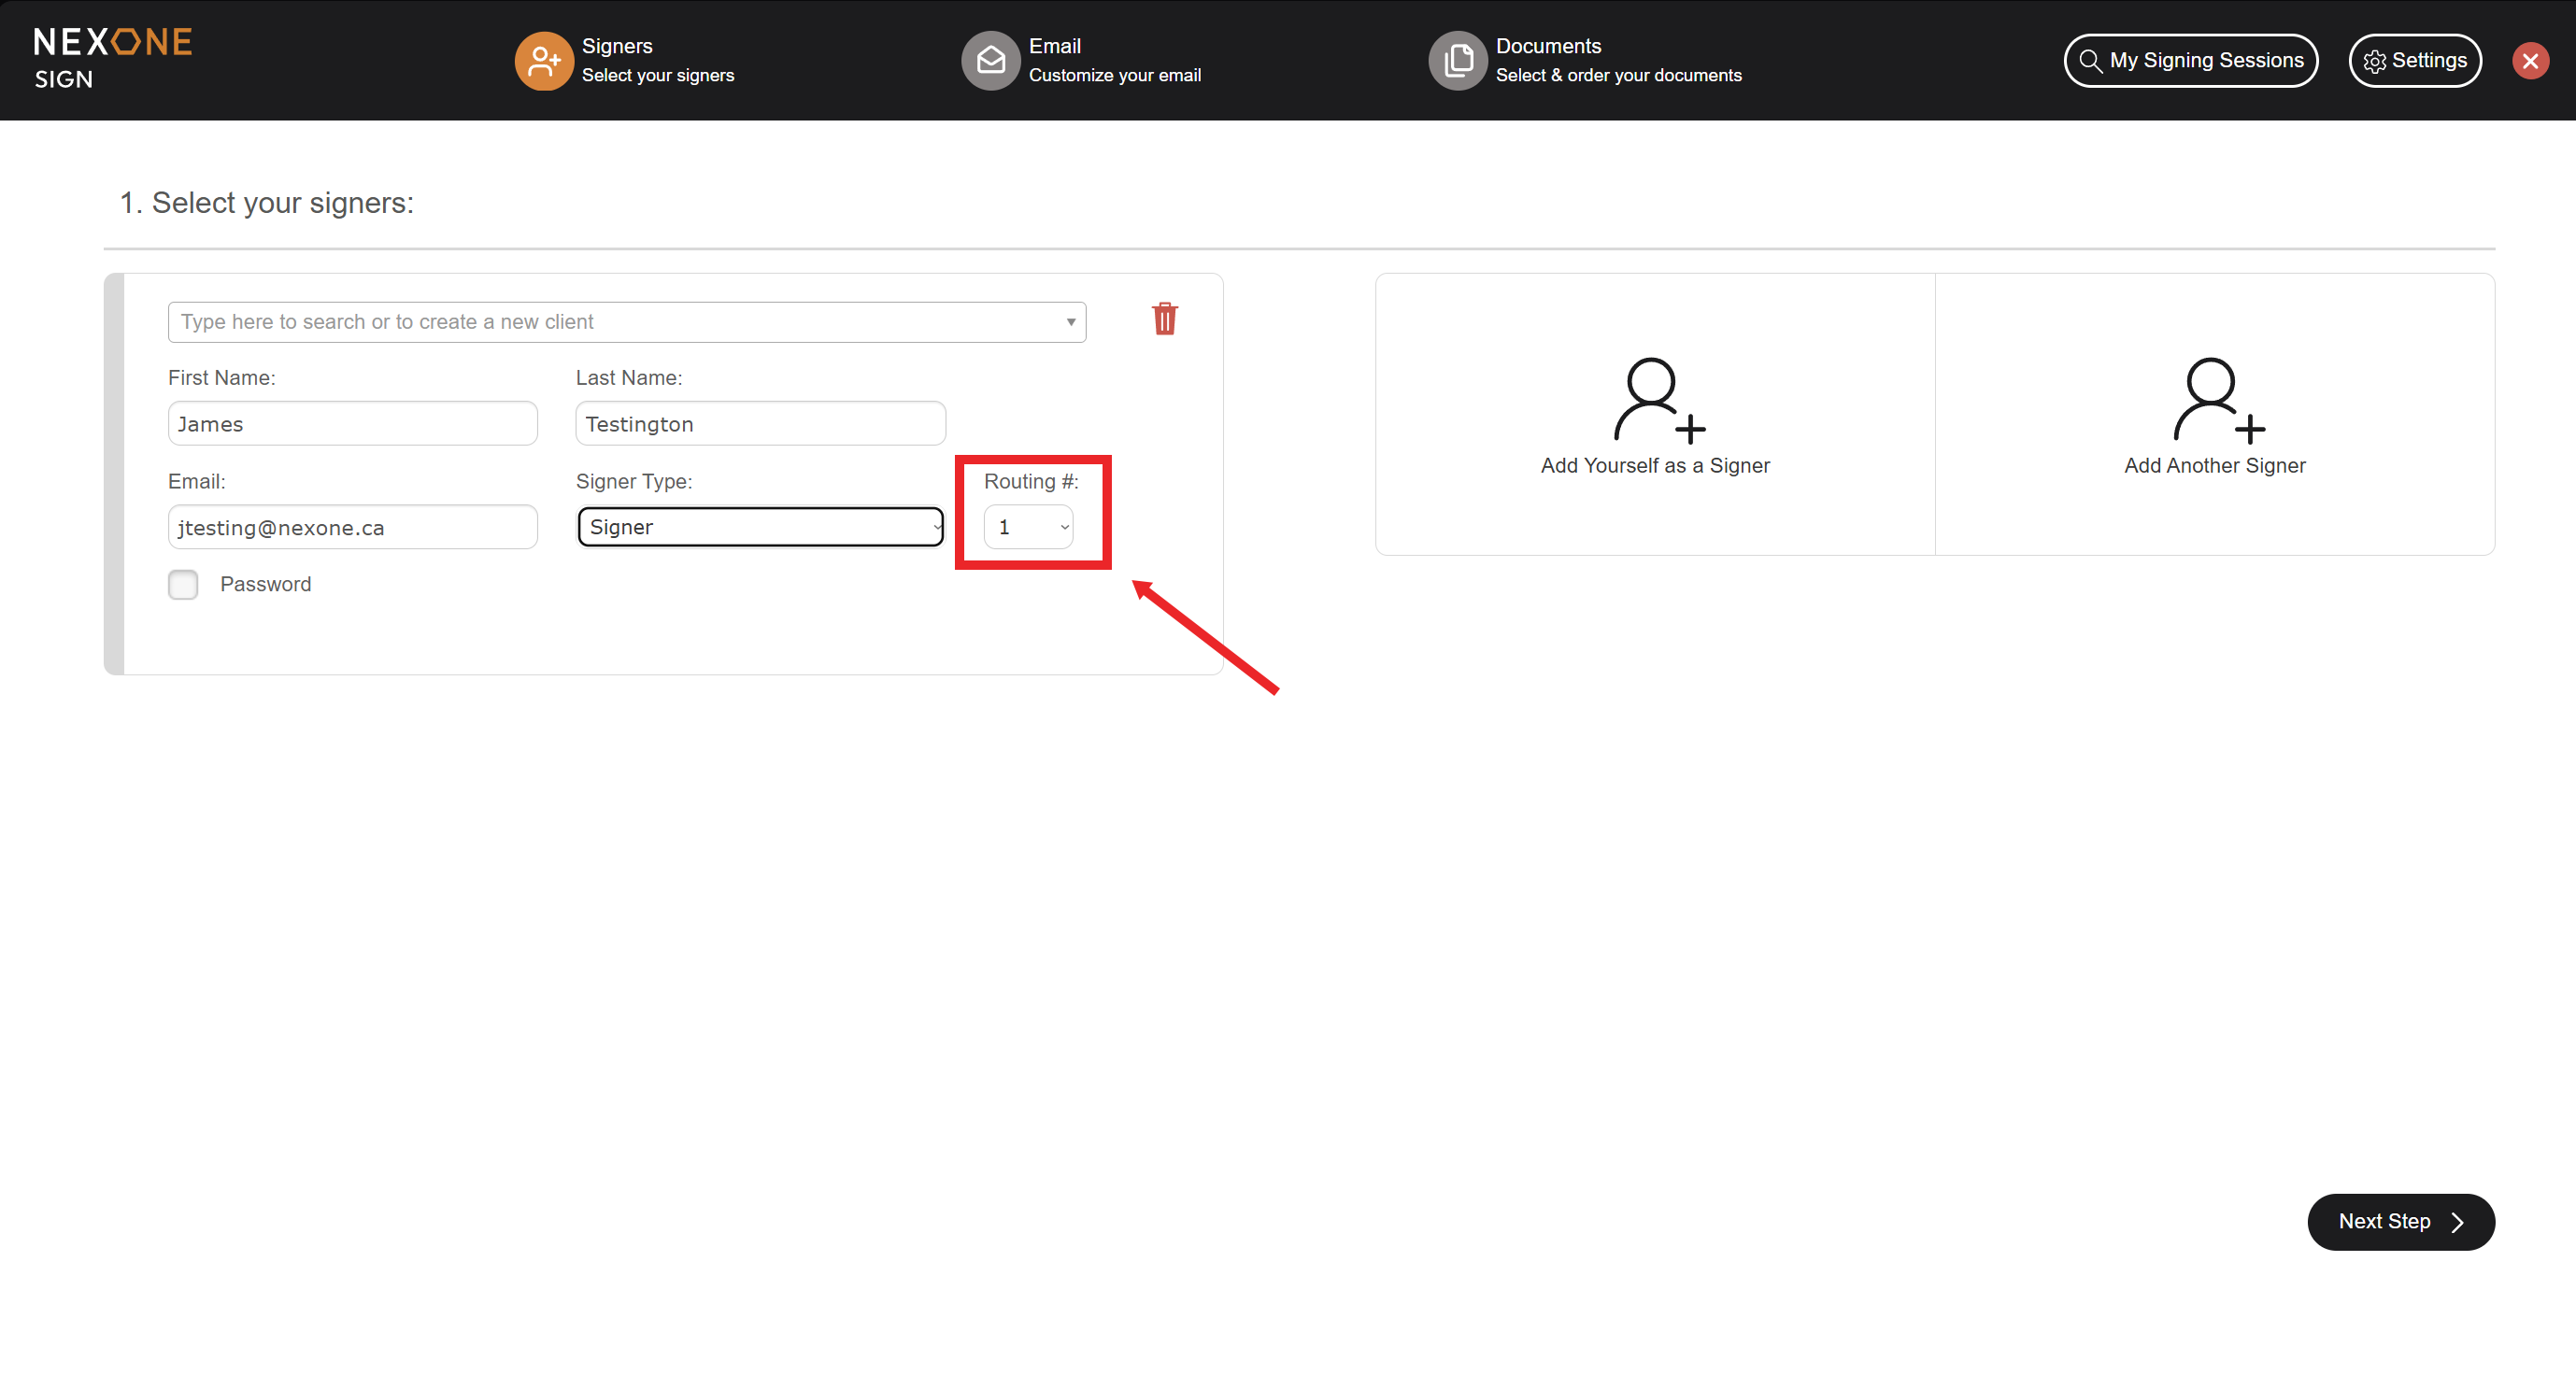Go to Documents select & order tab
2576x1389 pixels.
pyautogui.click(x=1617, y=60)
